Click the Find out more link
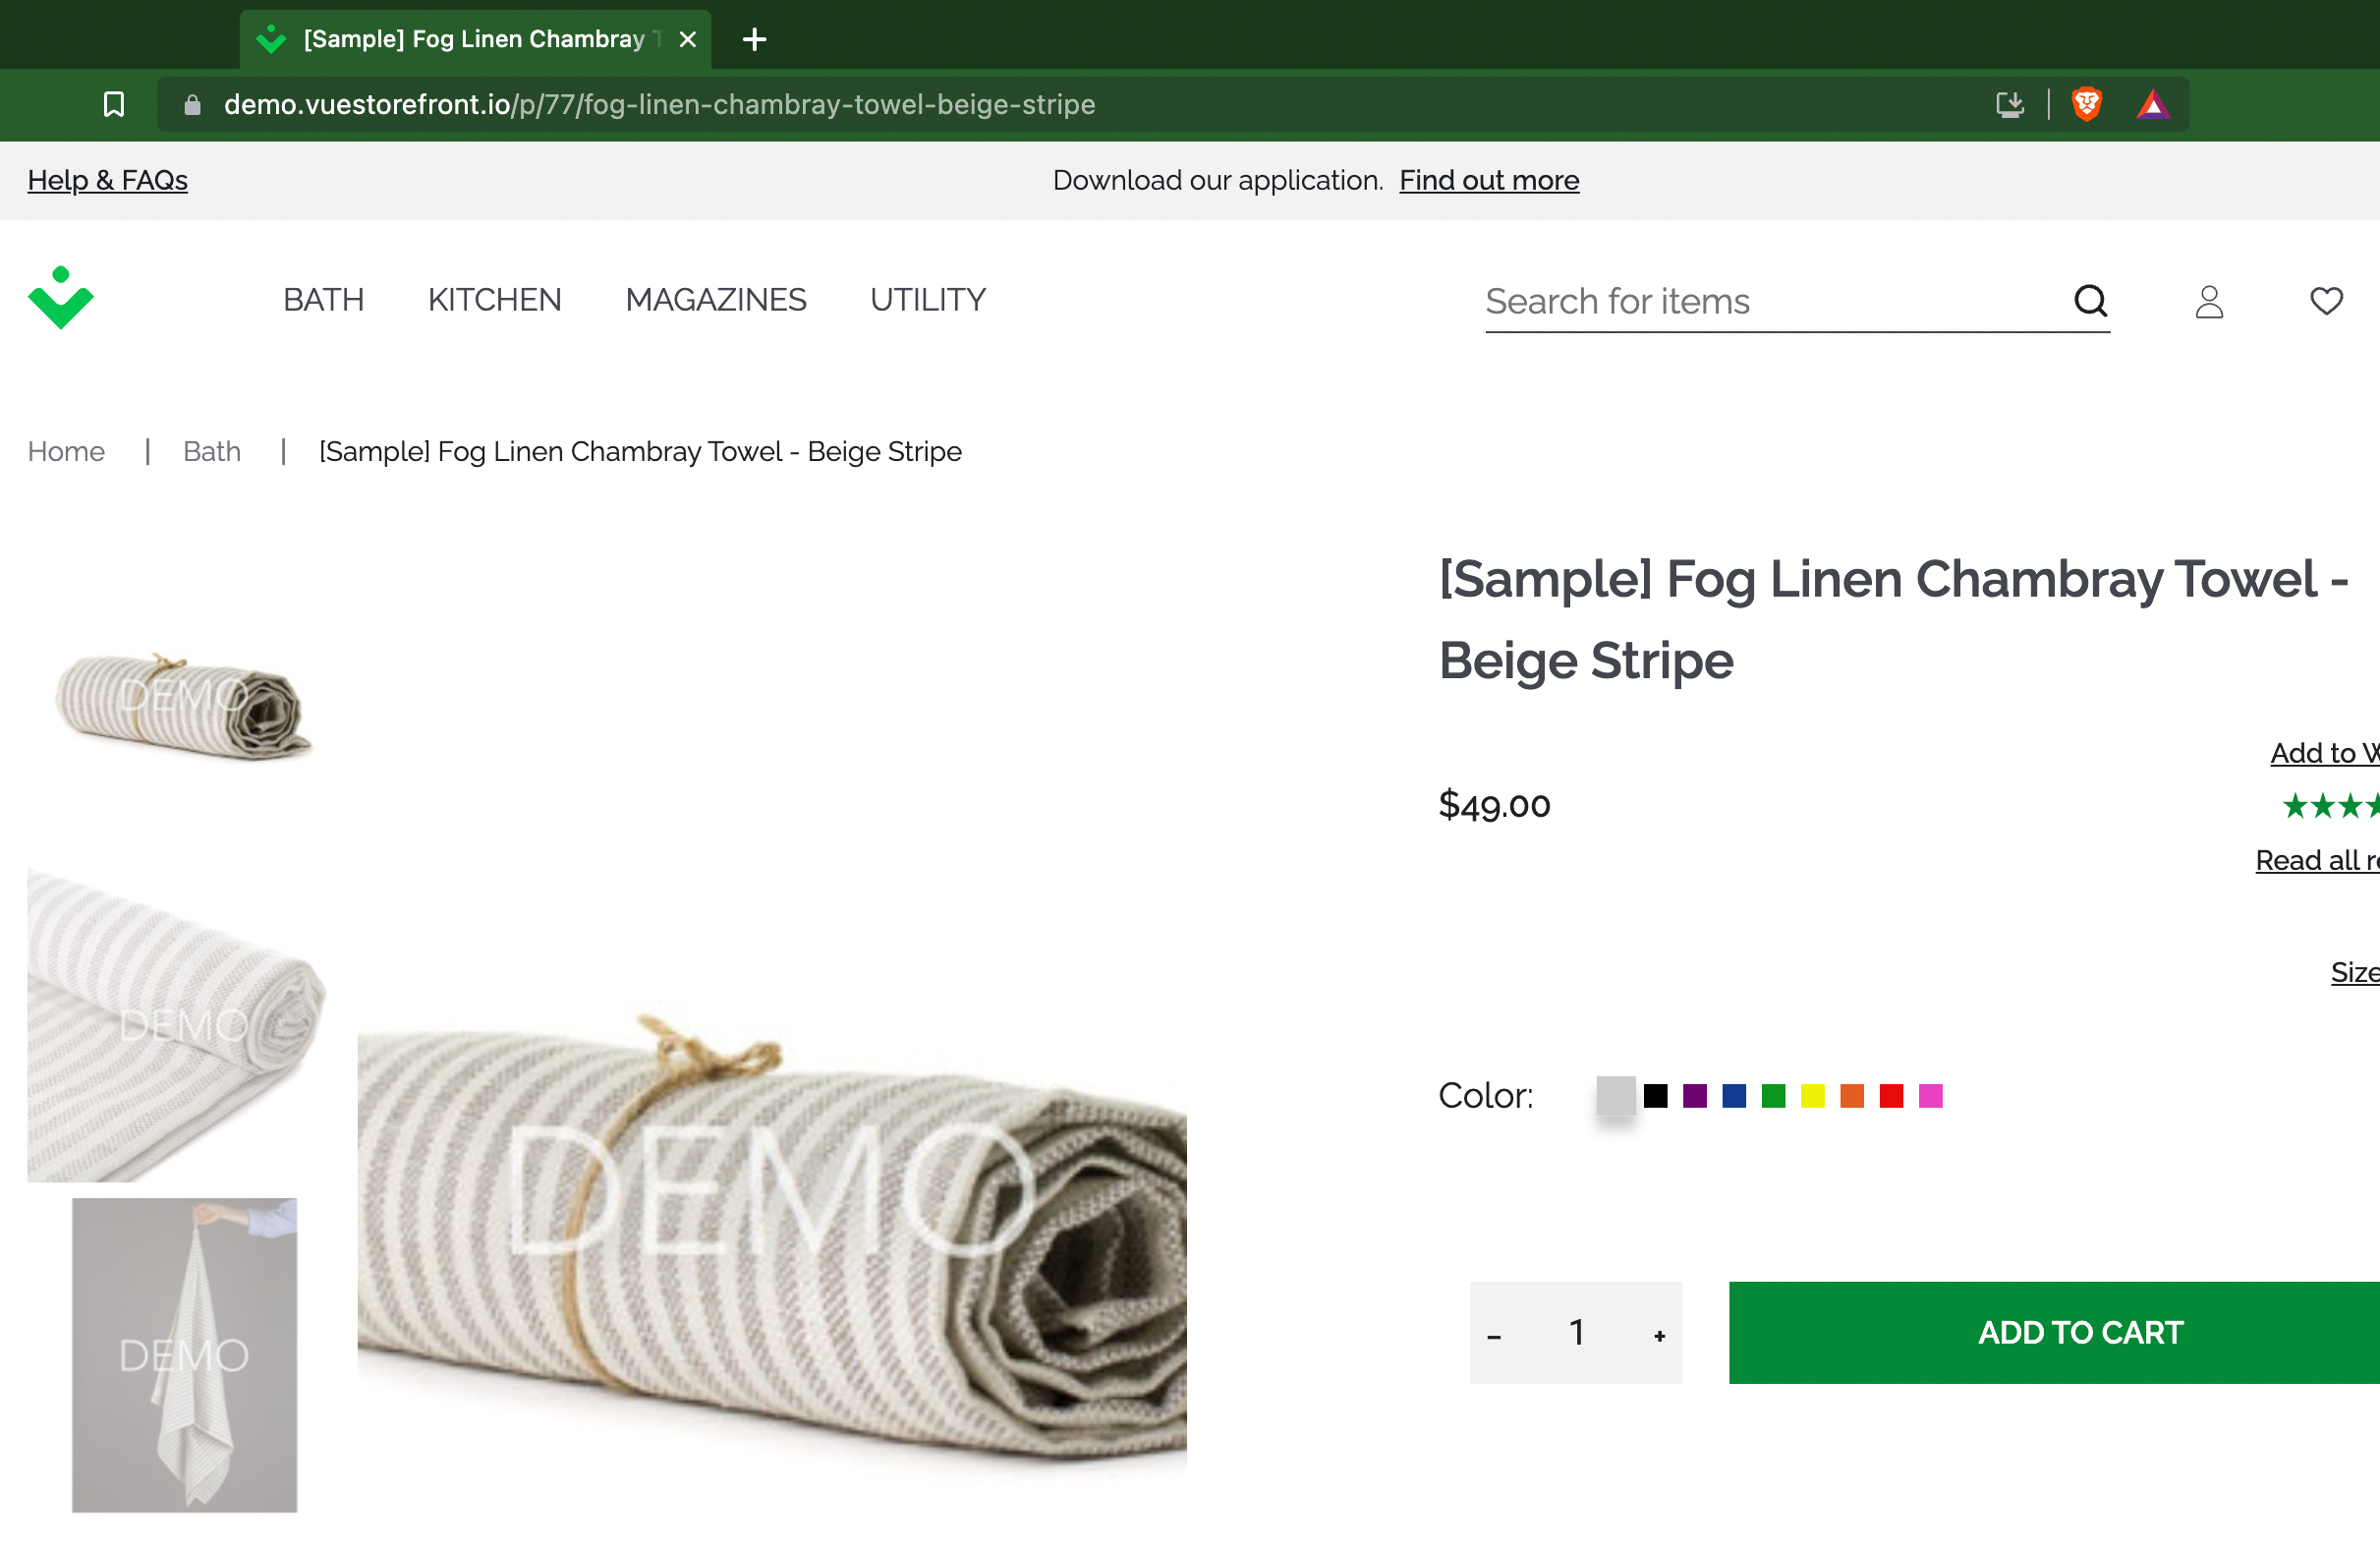The image size is (2380, 1553). [1488, 180]
